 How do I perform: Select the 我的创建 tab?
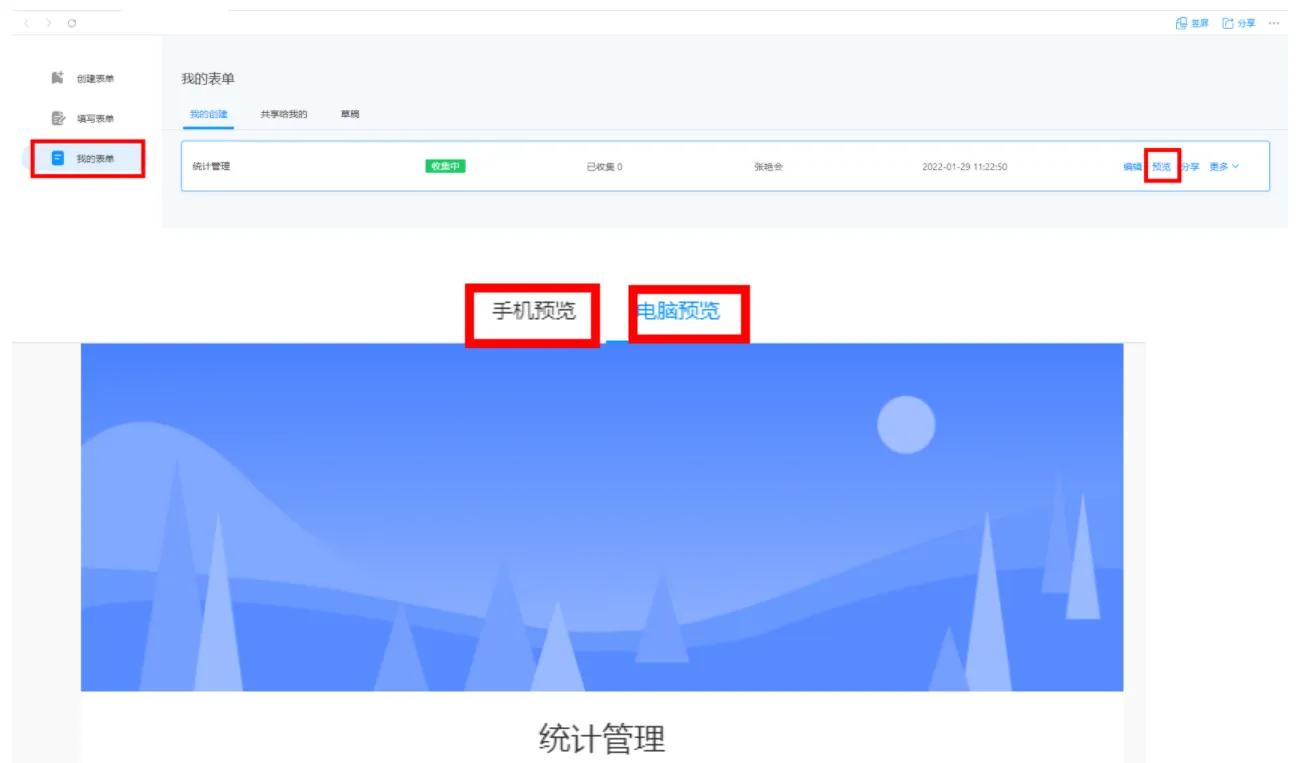[x=209, y=113]
